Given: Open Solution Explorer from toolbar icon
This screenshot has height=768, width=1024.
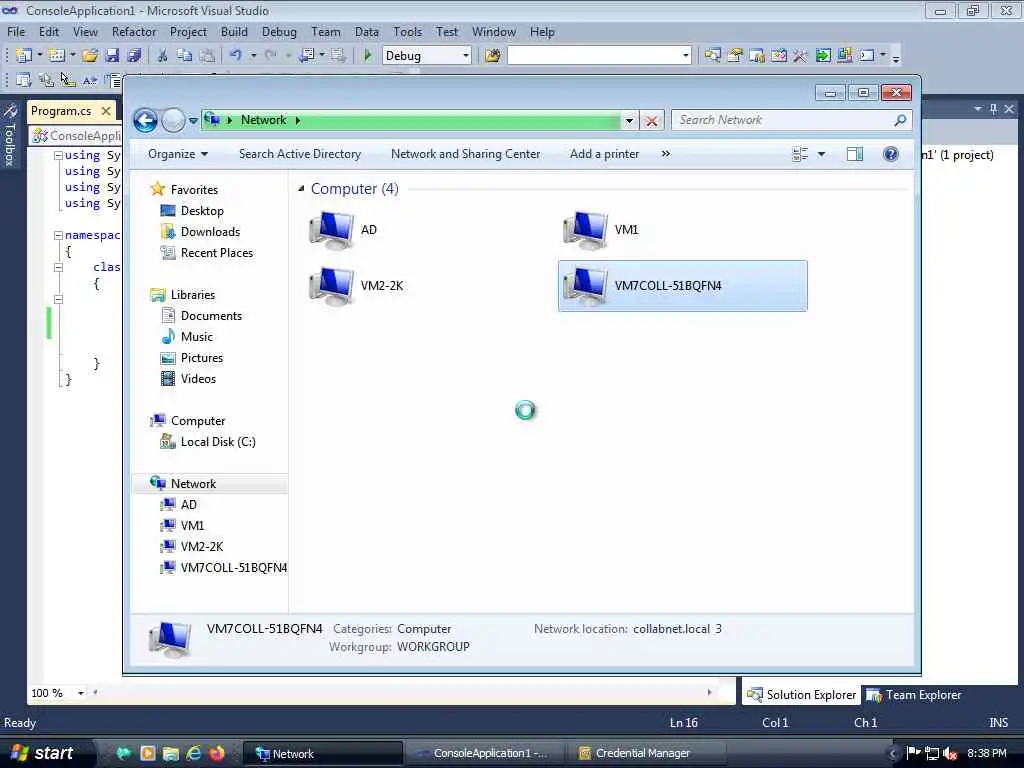Looking at the screenshot, I should pyautogui.click(x=712, y=56).
